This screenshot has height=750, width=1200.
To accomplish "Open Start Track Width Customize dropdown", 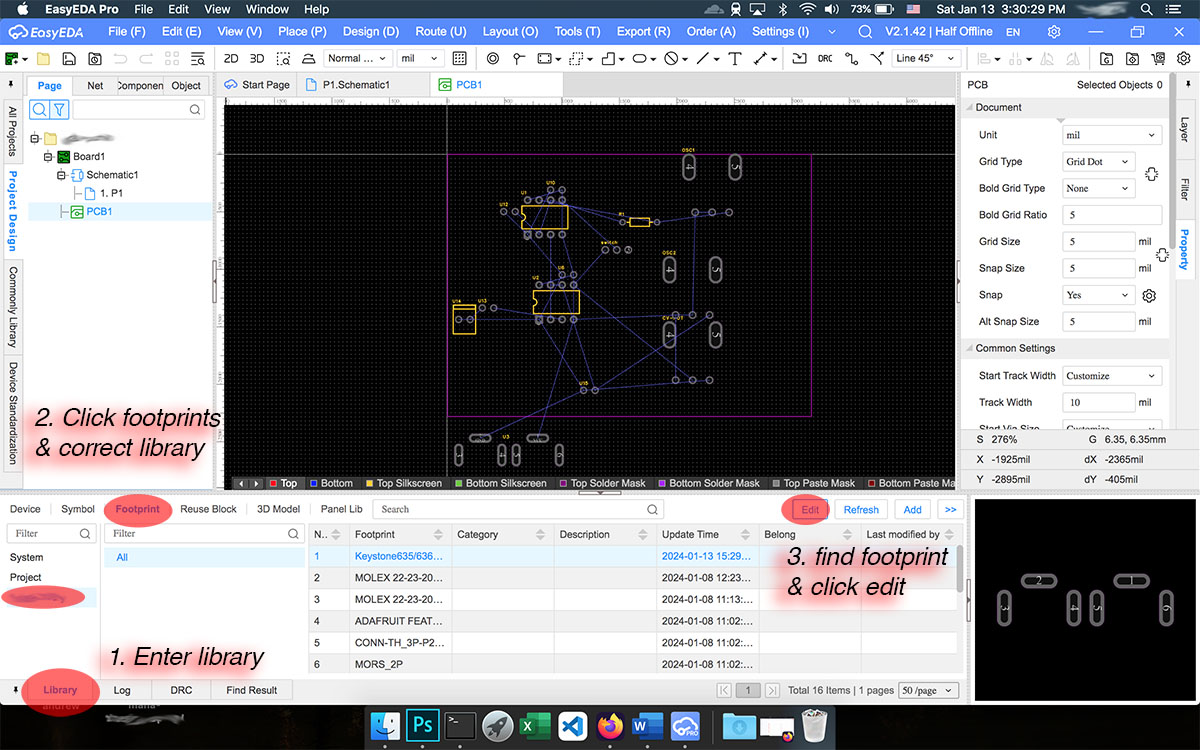I will 1112,376.
